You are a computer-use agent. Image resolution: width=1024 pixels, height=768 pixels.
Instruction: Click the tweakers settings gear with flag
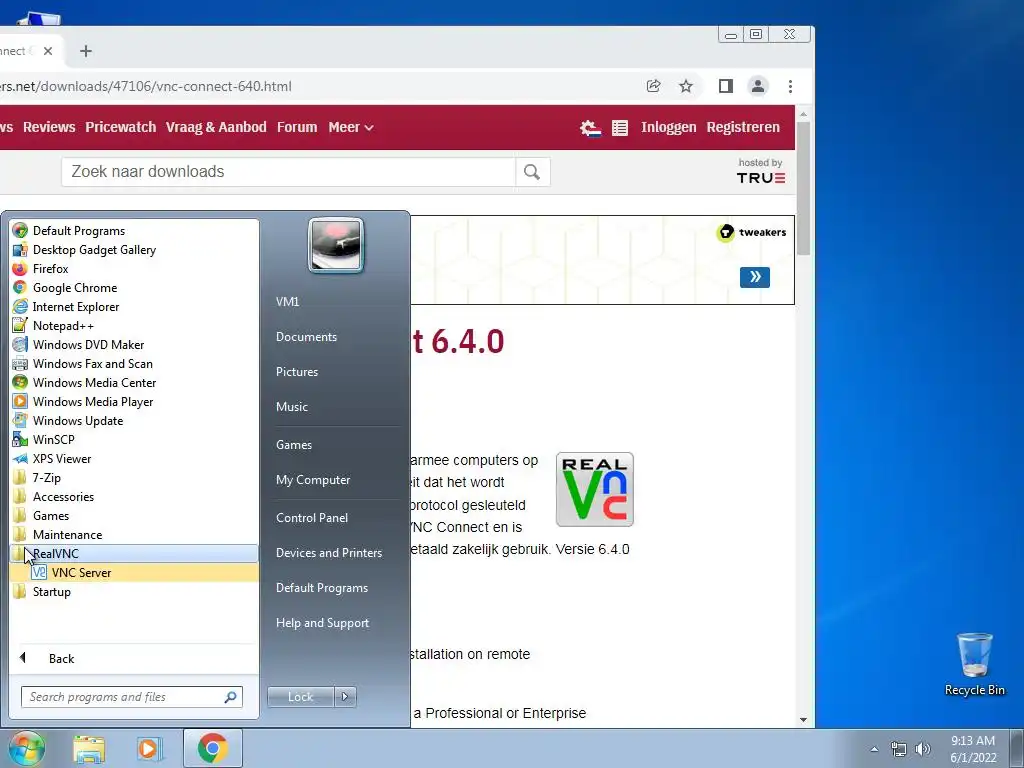pyautogui.click(x=590, y=128)
